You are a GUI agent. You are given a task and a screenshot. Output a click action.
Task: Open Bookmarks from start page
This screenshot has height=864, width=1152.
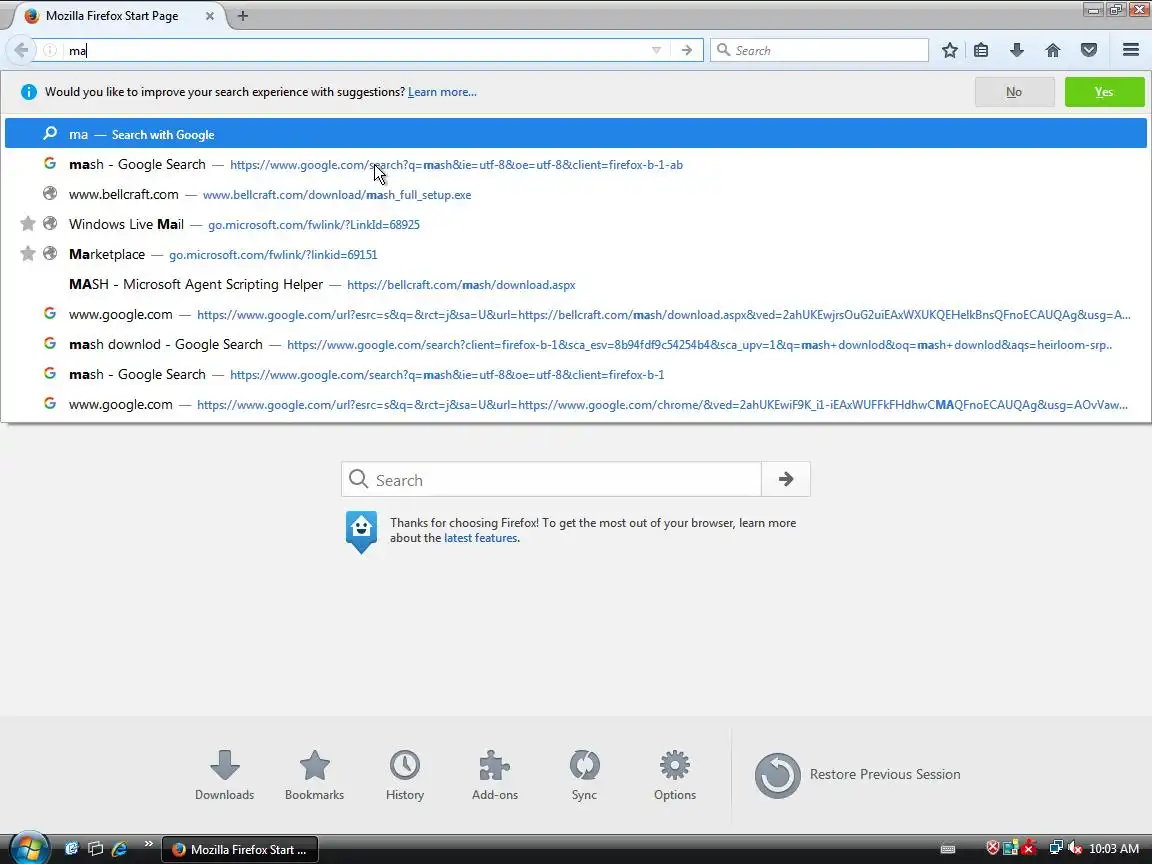[314, 775]
